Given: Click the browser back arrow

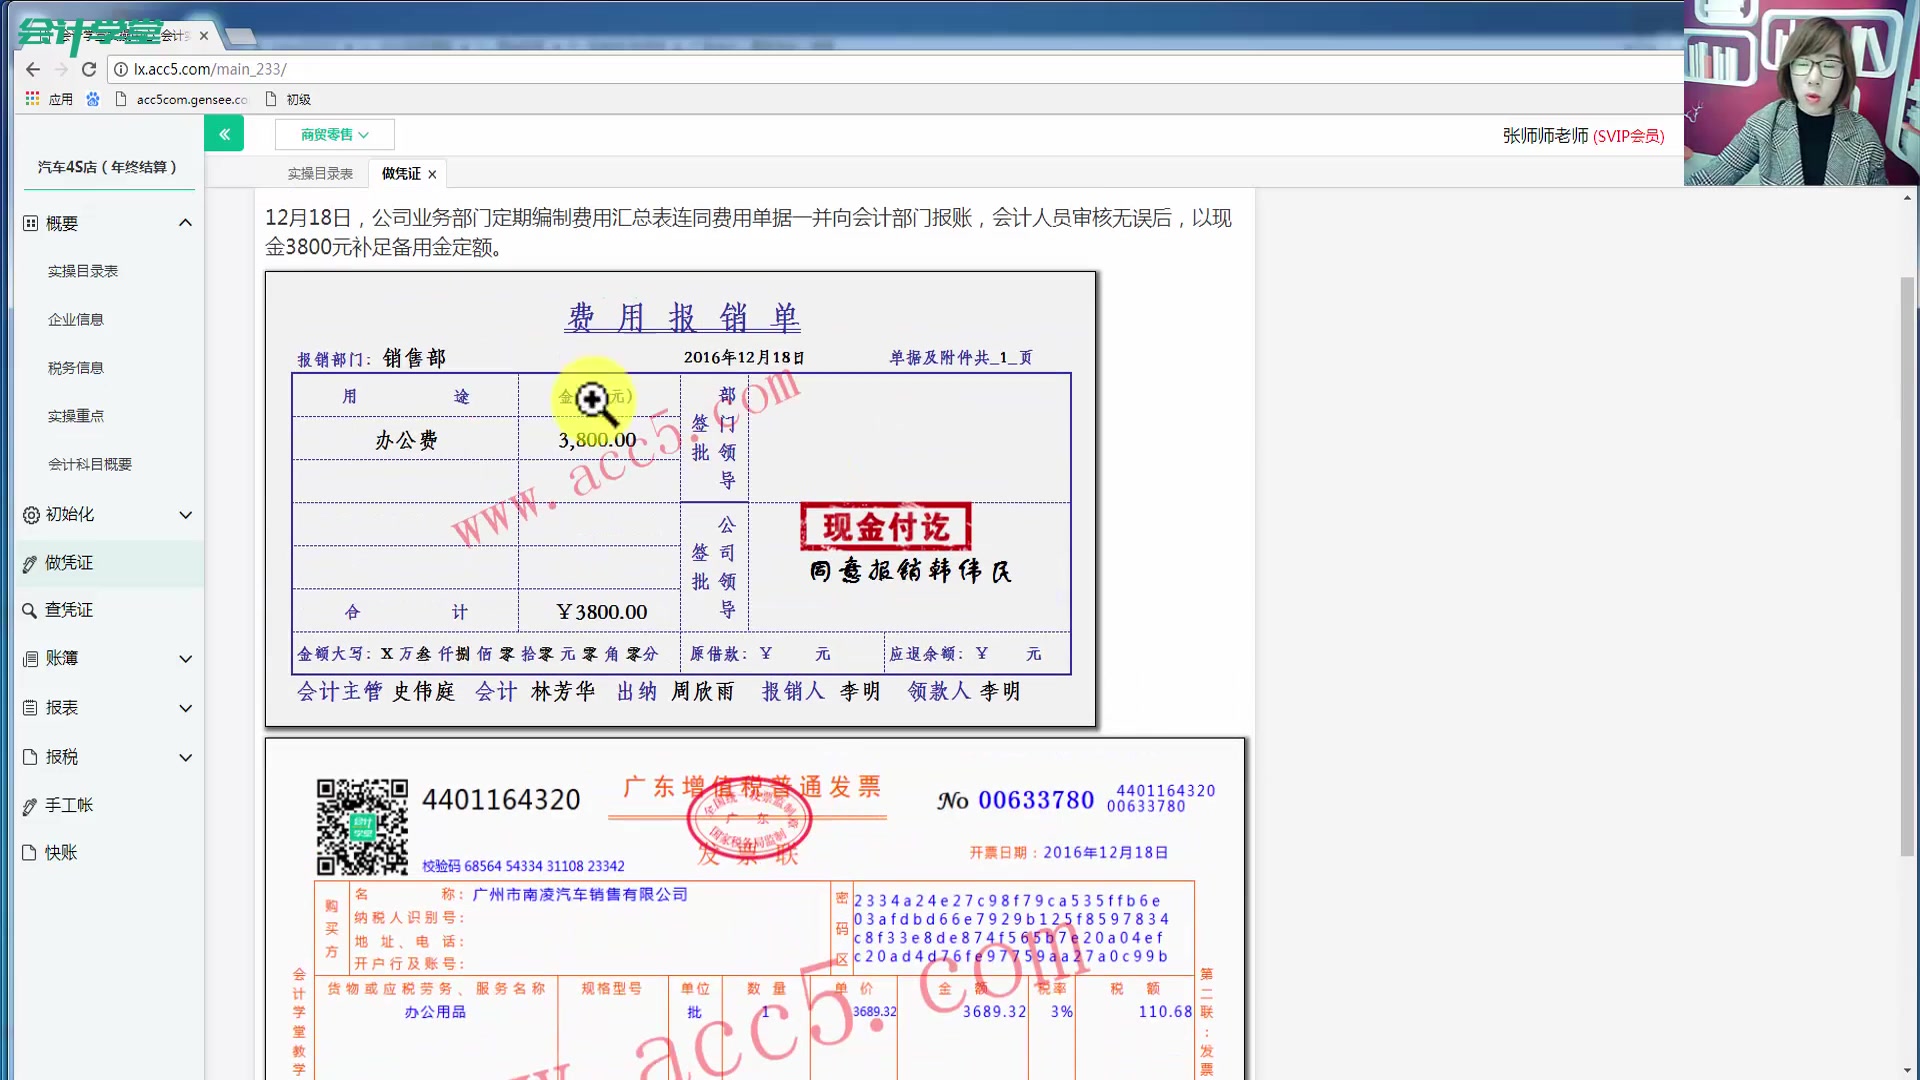Looking at the screenshot, I should [33, 69].
